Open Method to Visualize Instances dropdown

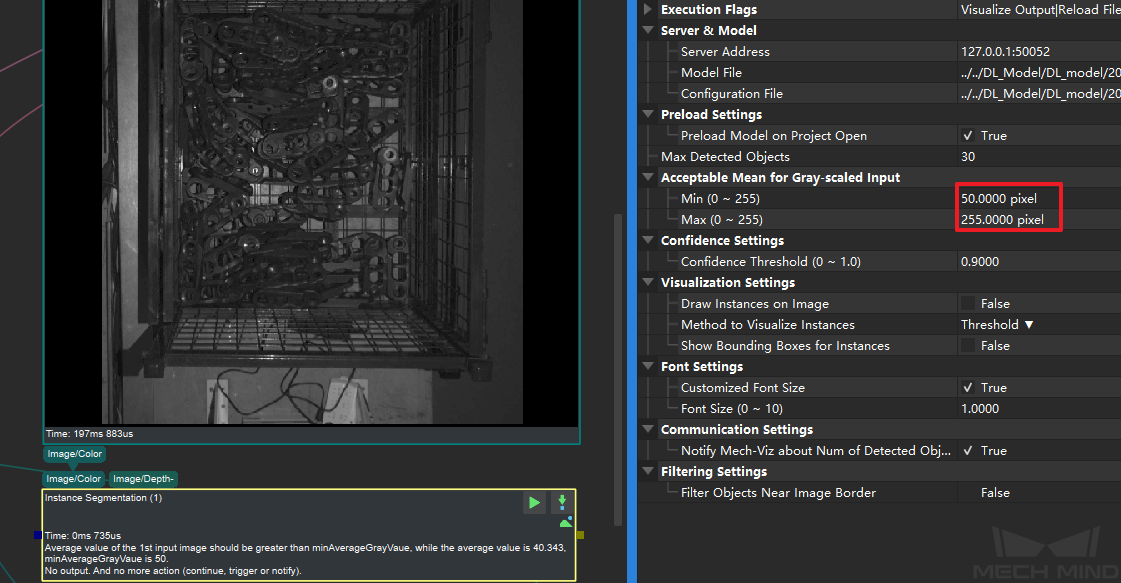tap(997, 325)
